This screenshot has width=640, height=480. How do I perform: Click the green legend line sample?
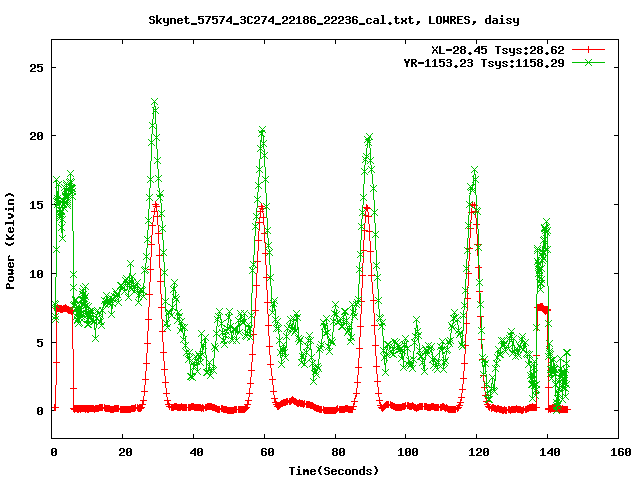coord(588,63)
